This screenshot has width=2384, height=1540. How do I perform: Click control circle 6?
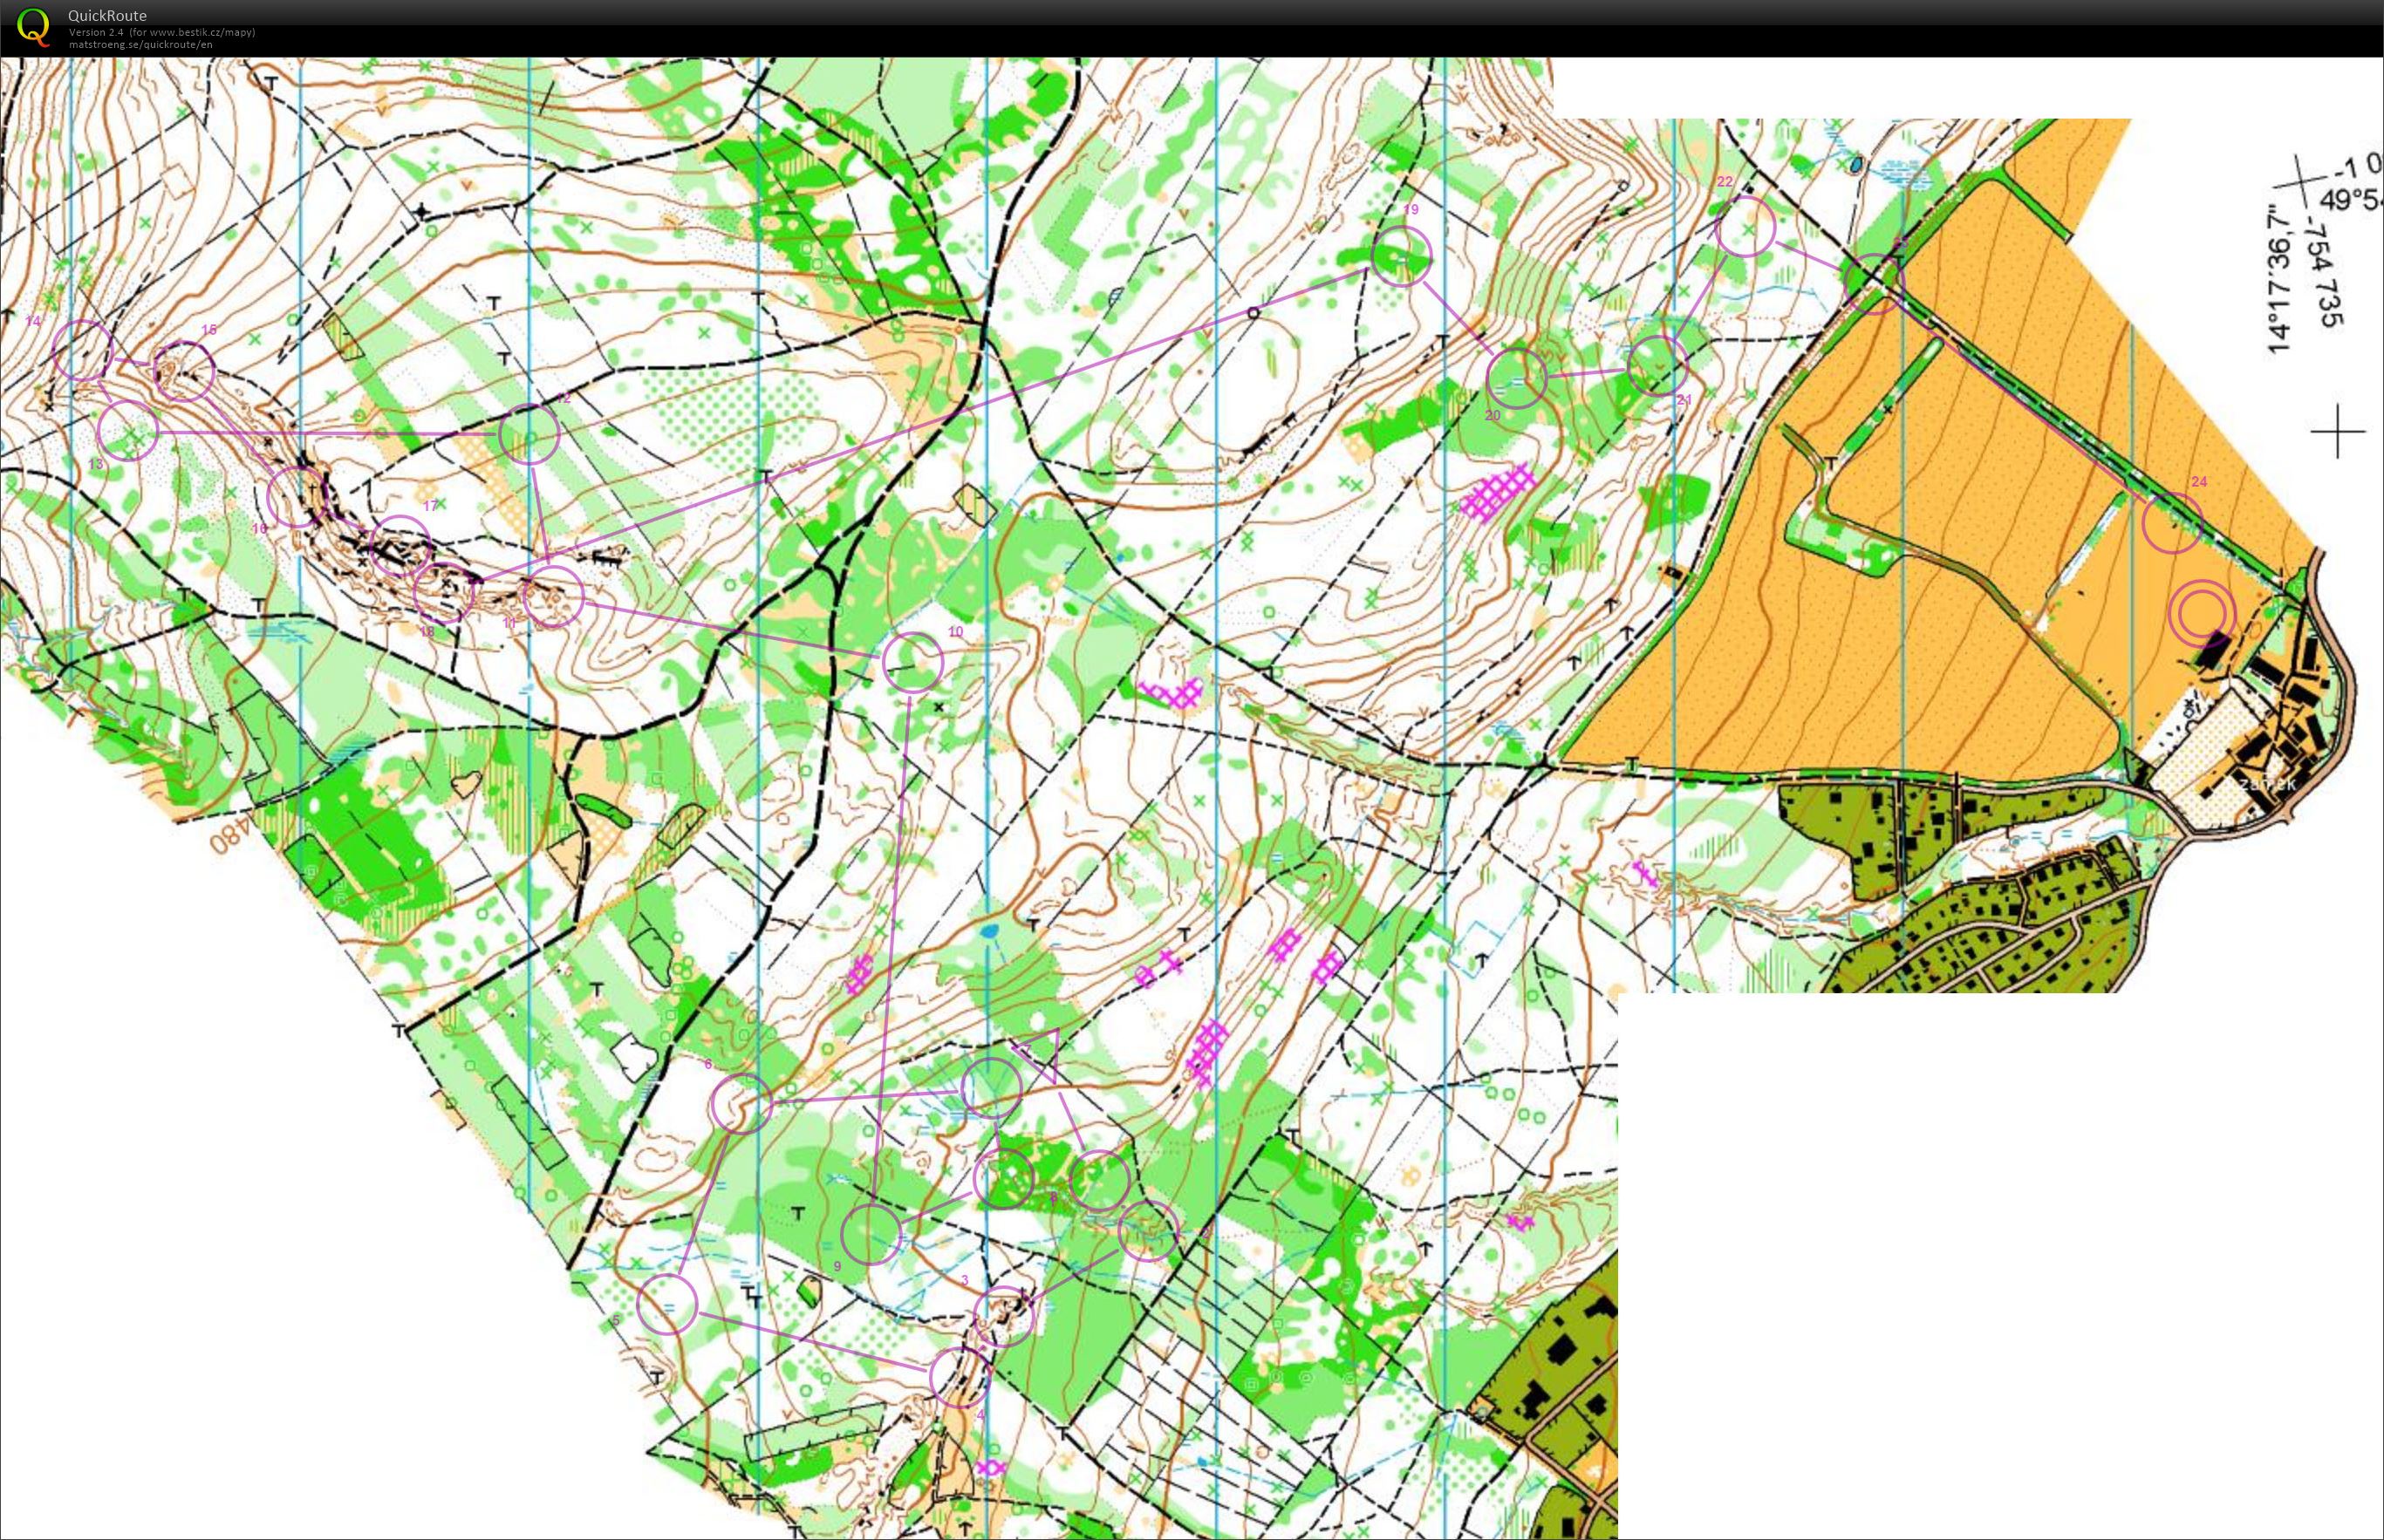pyautogui.click(x=741, y=1104)
